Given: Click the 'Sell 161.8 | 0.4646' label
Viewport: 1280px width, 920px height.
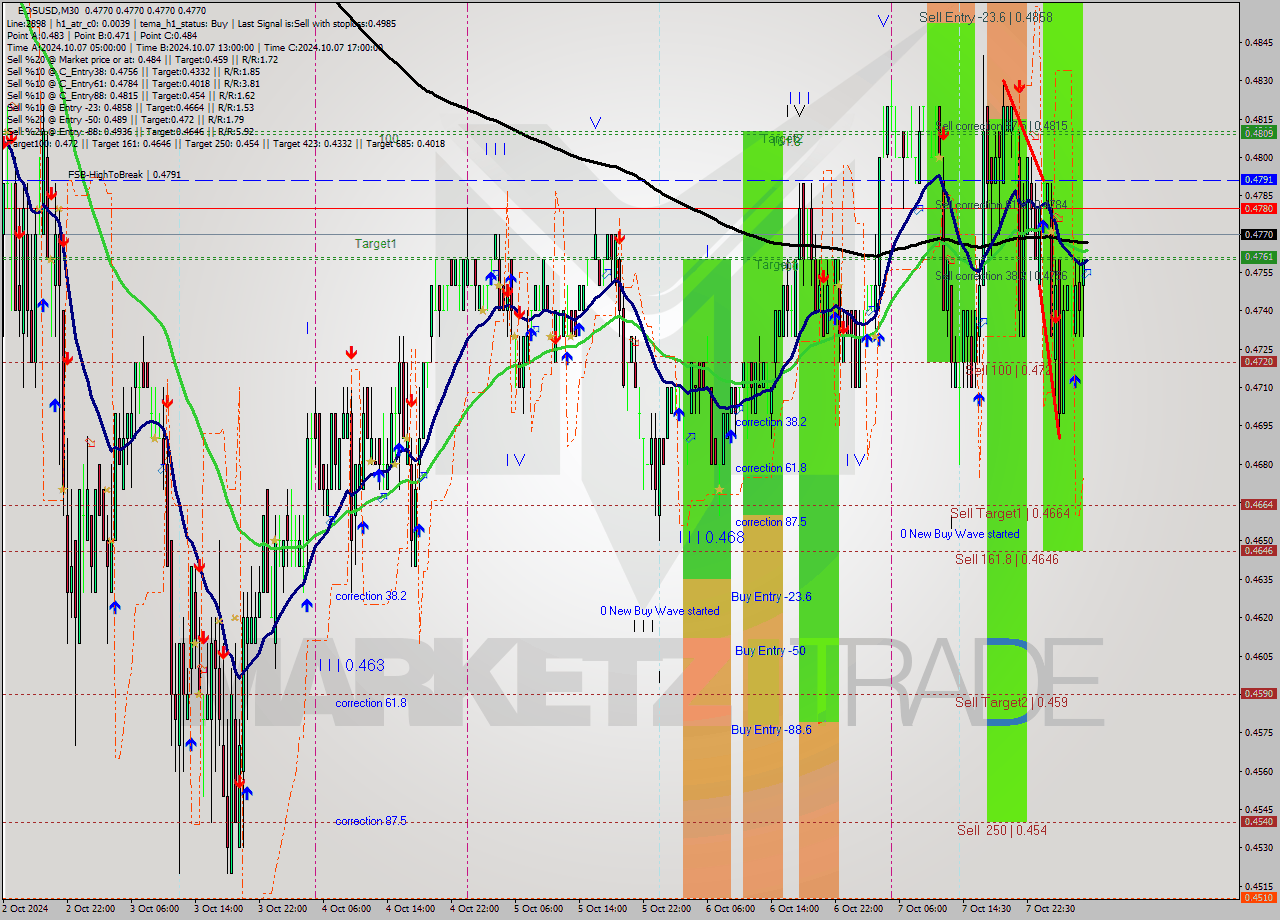Looking at the screenshot, I should pyautogui.click(x=1007, y=559).
